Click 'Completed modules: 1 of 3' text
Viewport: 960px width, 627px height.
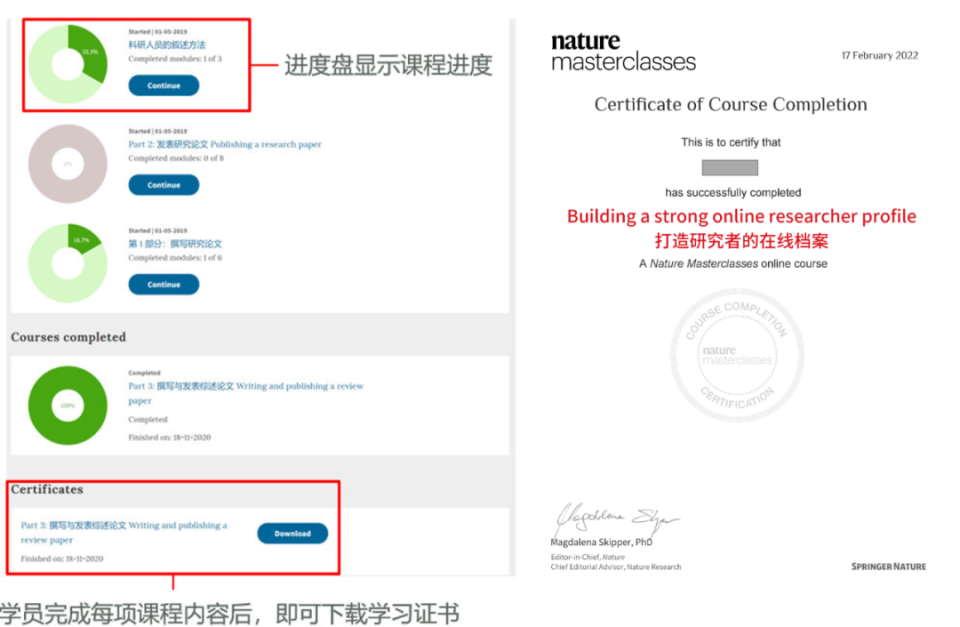(175, 59)
